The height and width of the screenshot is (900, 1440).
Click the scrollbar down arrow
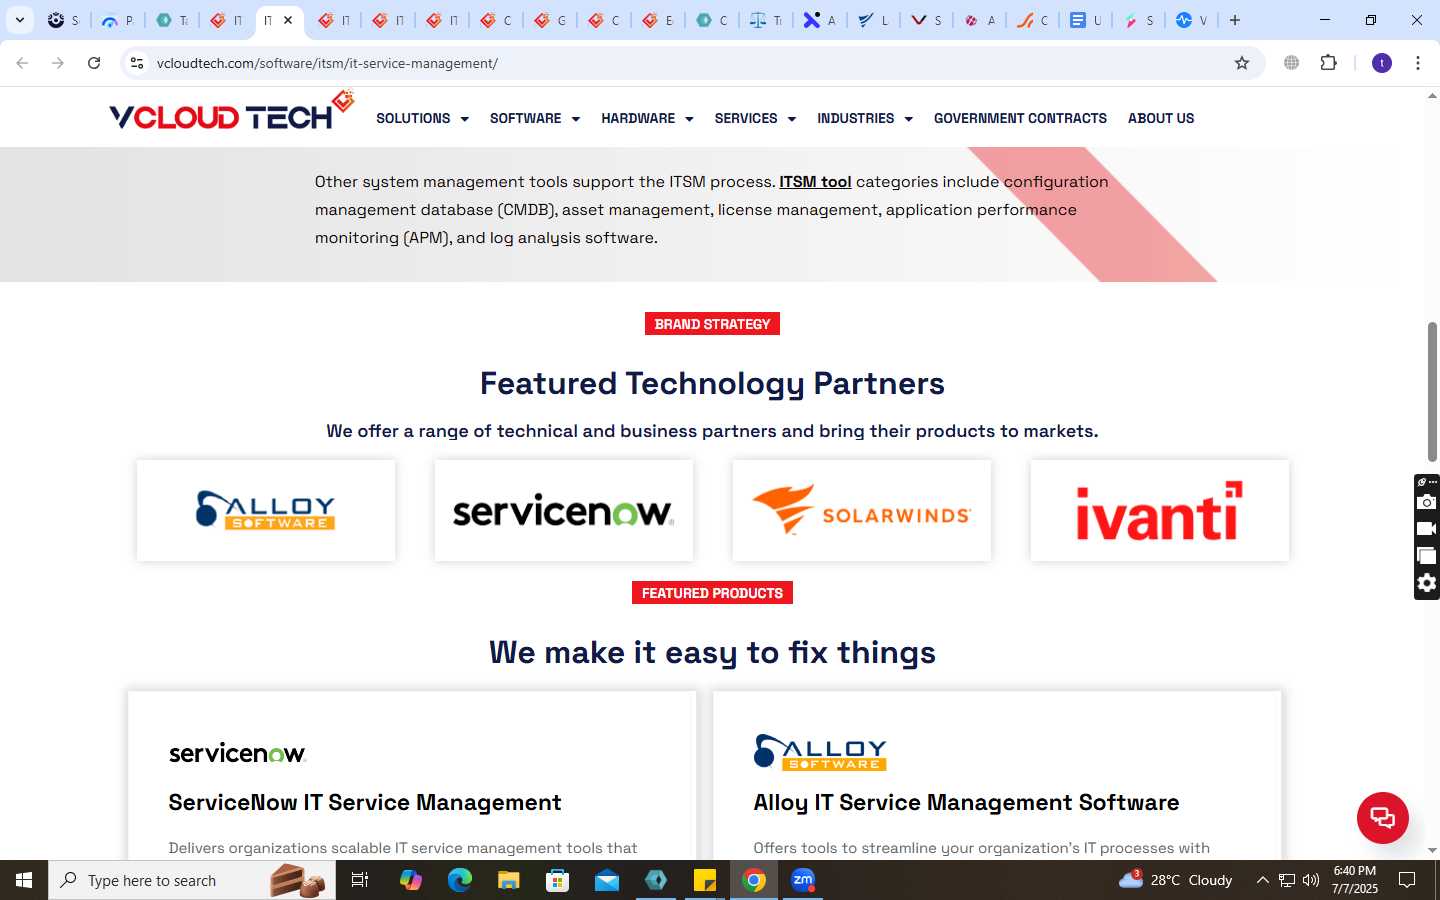click(x=1432, y=850)
